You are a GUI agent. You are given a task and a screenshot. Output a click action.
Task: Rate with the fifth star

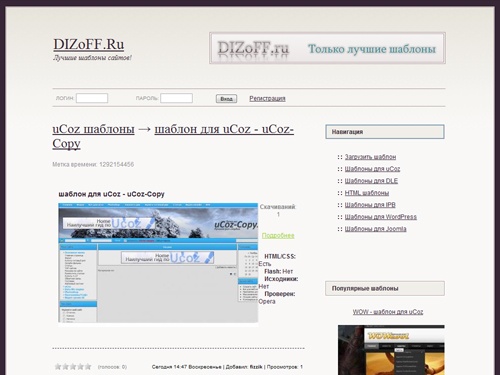pos(88,367)
